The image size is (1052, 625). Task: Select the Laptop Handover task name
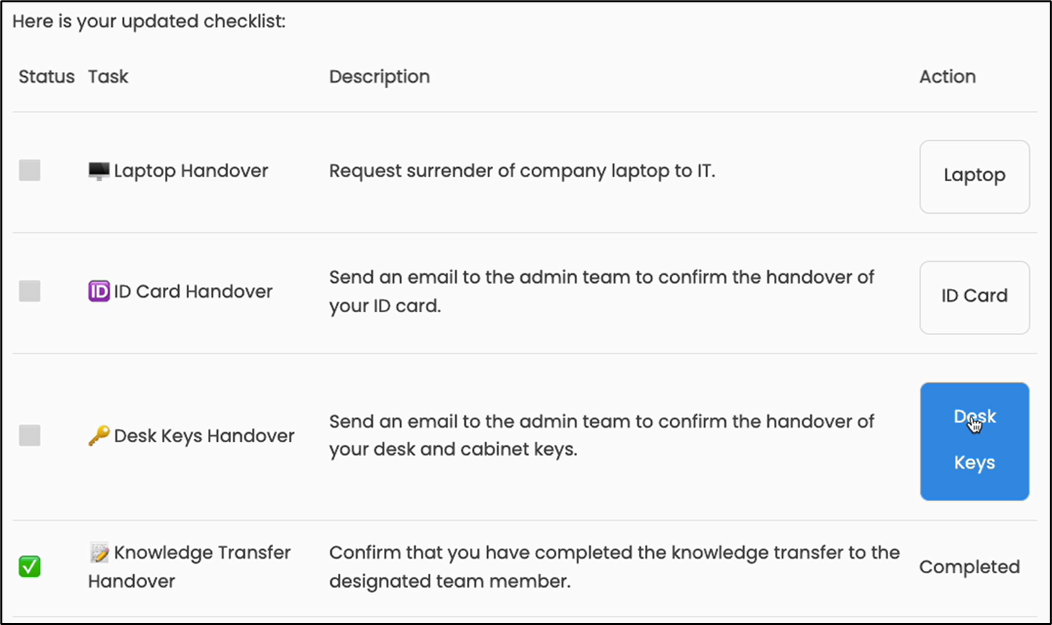point(191,171)
